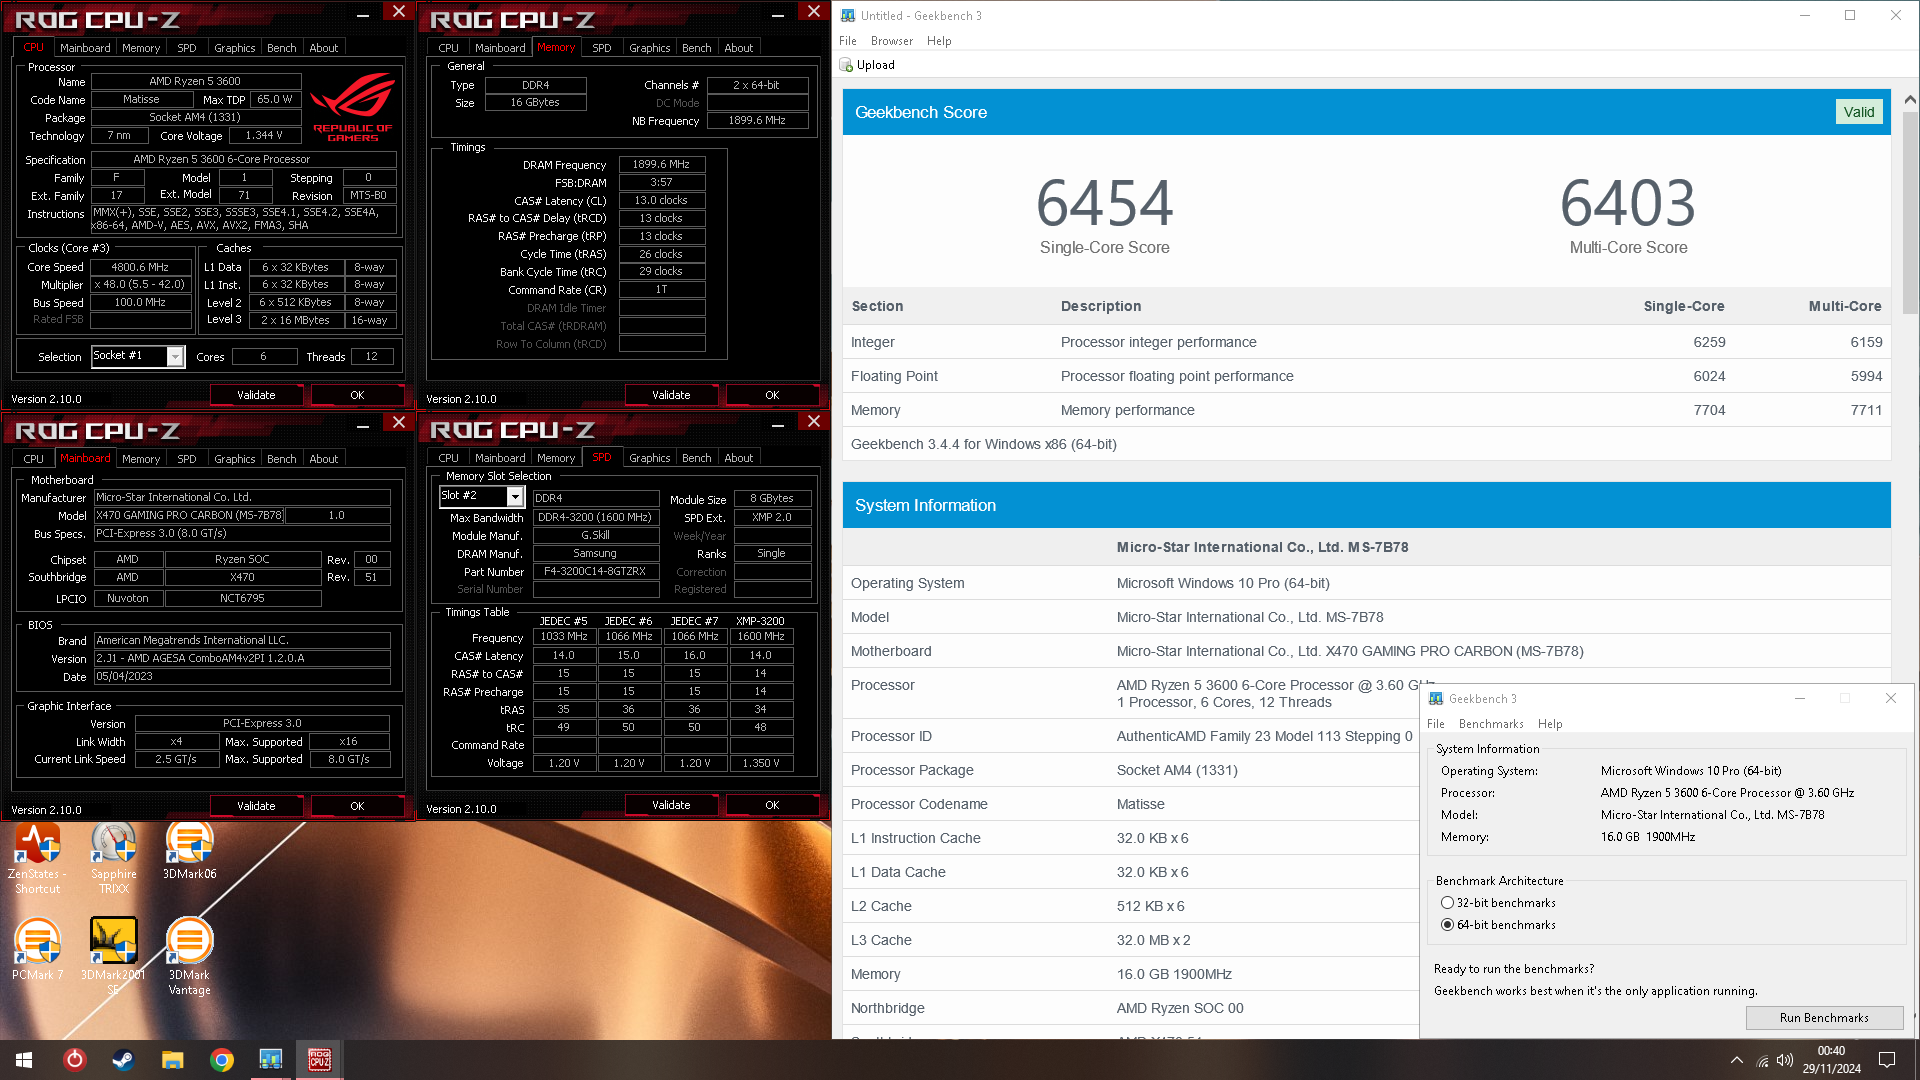Open File Explorer from the taskbar
The image size is (1920, 1080).
click(172, 1060)
